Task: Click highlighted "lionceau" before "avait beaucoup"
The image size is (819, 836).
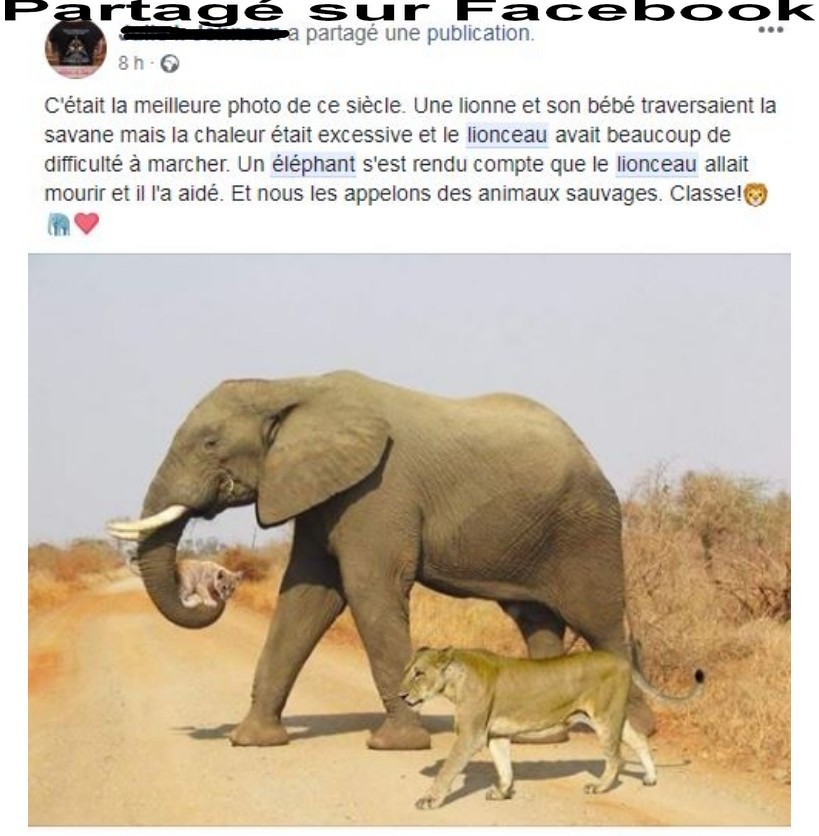Action: [507, 135]
